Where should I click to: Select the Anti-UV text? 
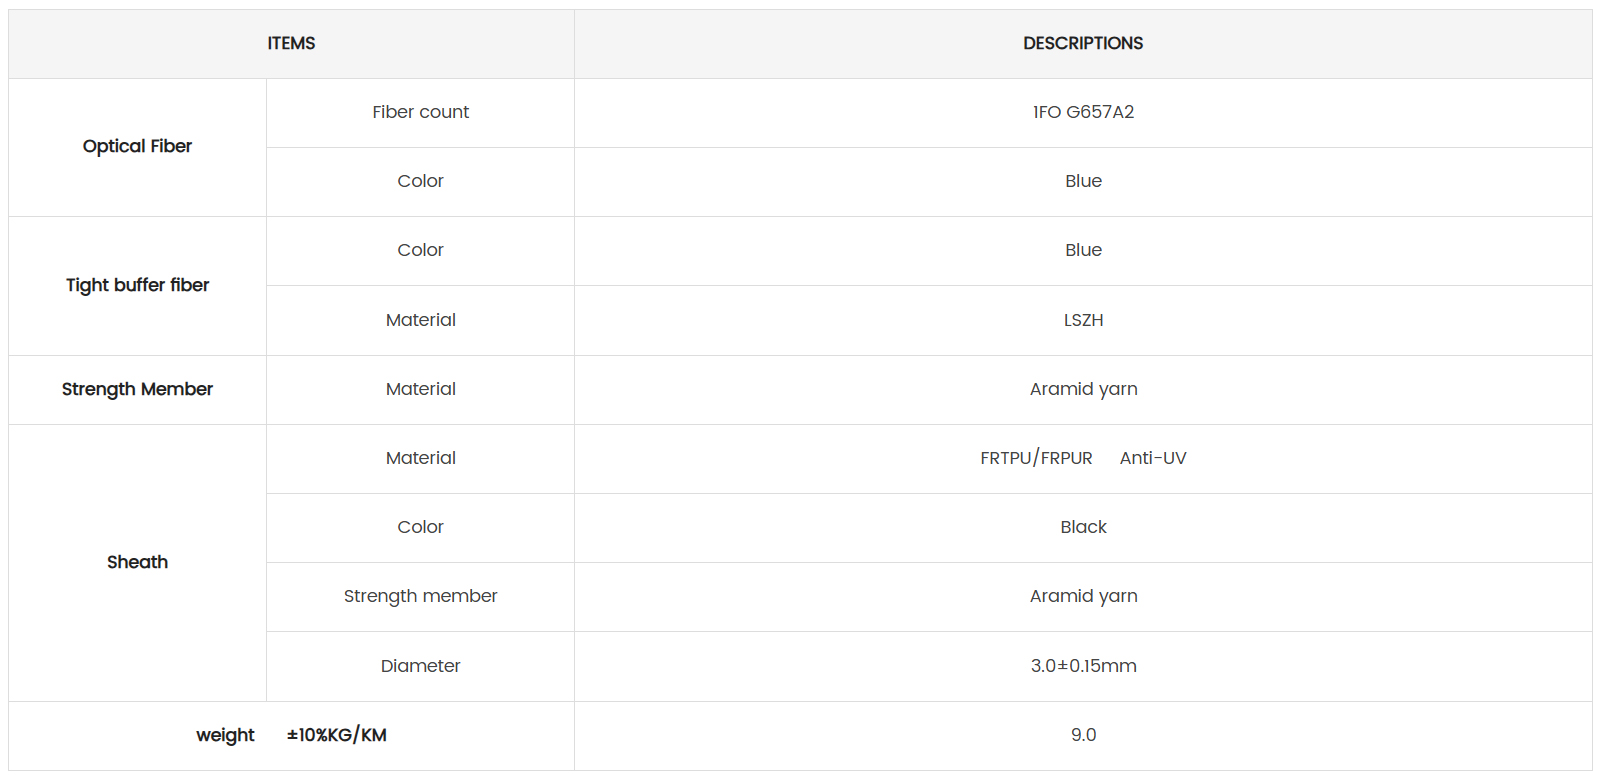(x=1152, y=458)
